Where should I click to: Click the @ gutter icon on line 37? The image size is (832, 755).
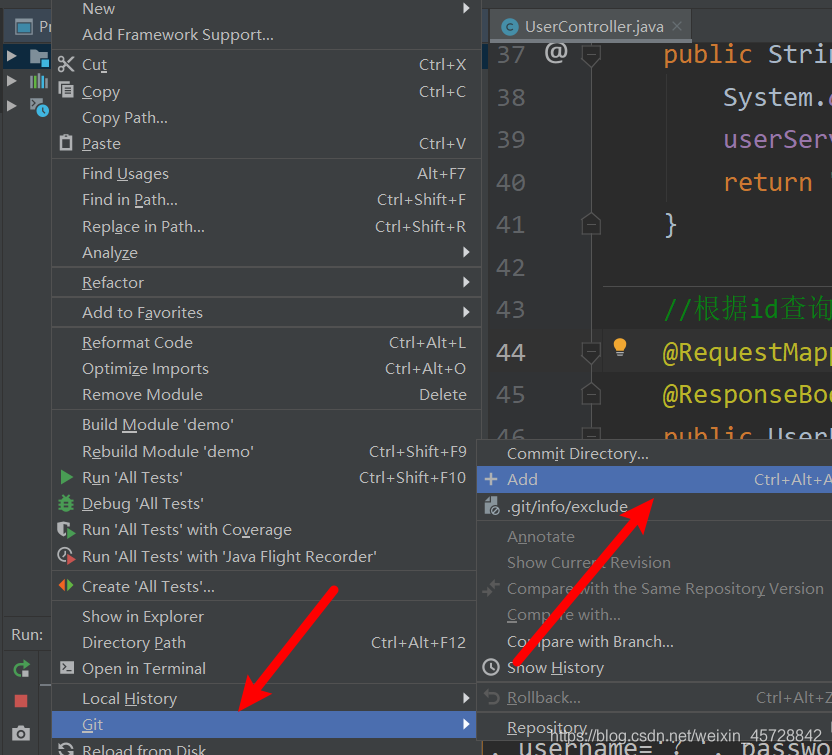[x=556, y=53]
